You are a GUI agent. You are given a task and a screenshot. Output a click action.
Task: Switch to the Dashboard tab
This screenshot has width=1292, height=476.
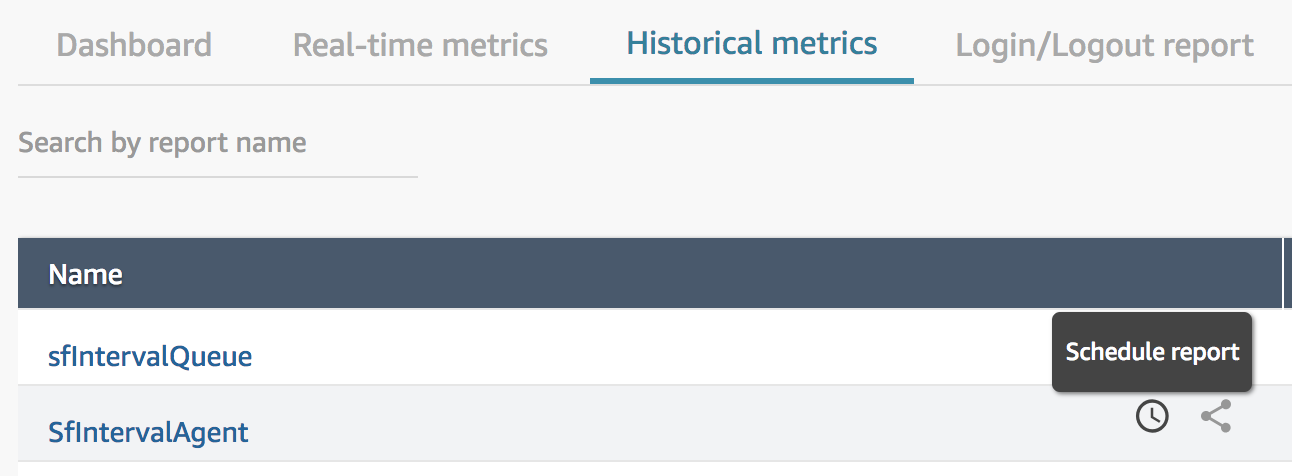click(x=134, y=45)
